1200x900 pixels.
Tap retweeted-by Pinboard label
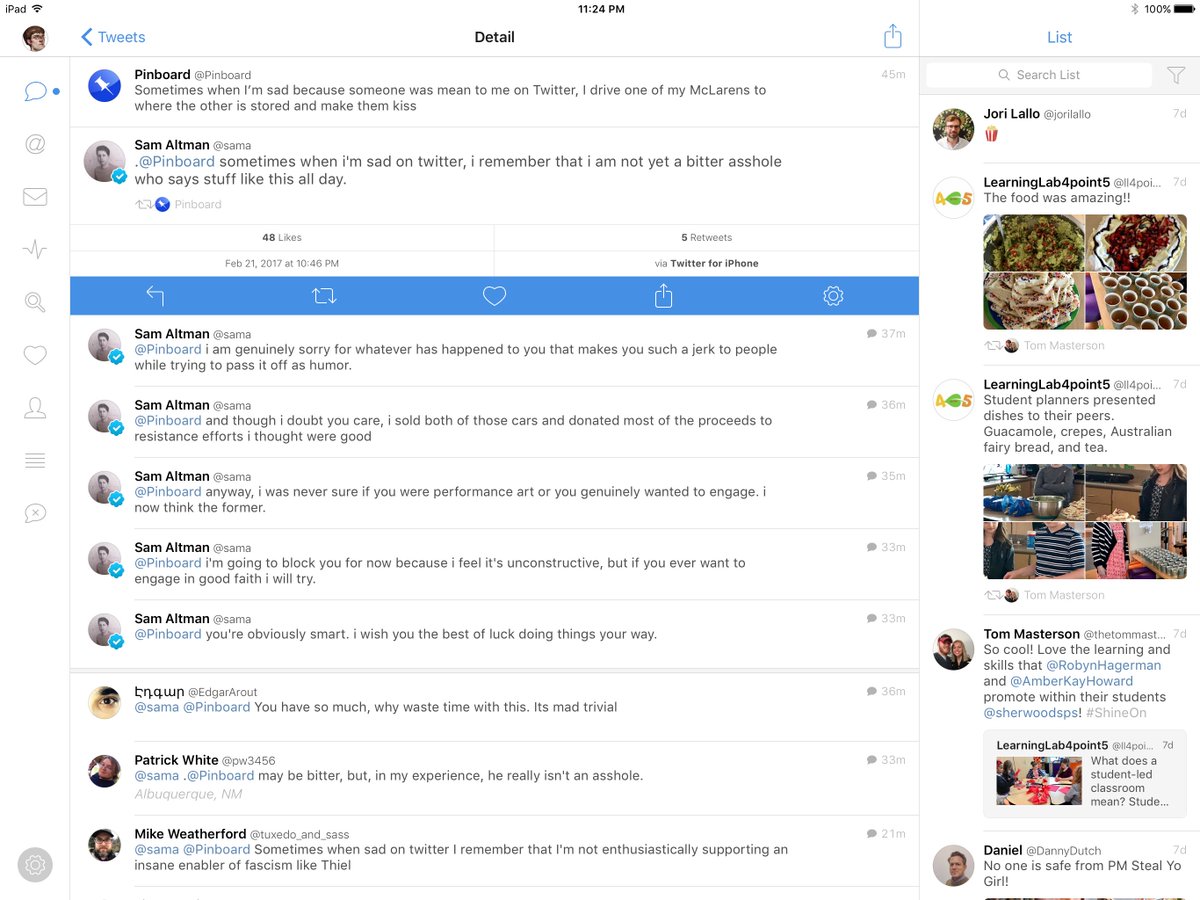click(179, 204)
